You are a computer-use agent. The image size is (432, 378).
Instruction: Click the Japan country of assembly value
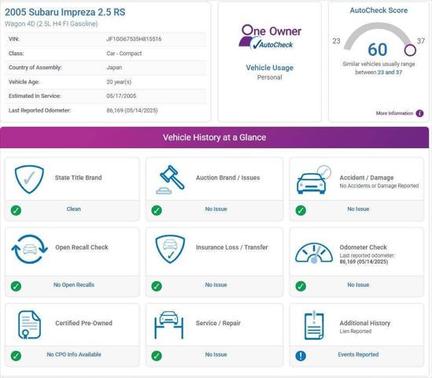click(x=114, y=67)
